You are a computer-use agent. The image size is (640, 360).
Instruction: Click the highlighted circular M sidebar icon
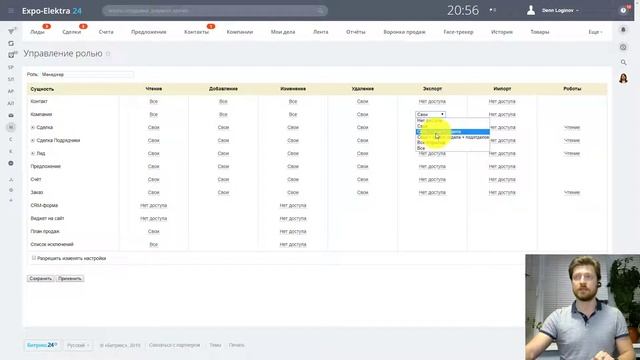(11, 127)
